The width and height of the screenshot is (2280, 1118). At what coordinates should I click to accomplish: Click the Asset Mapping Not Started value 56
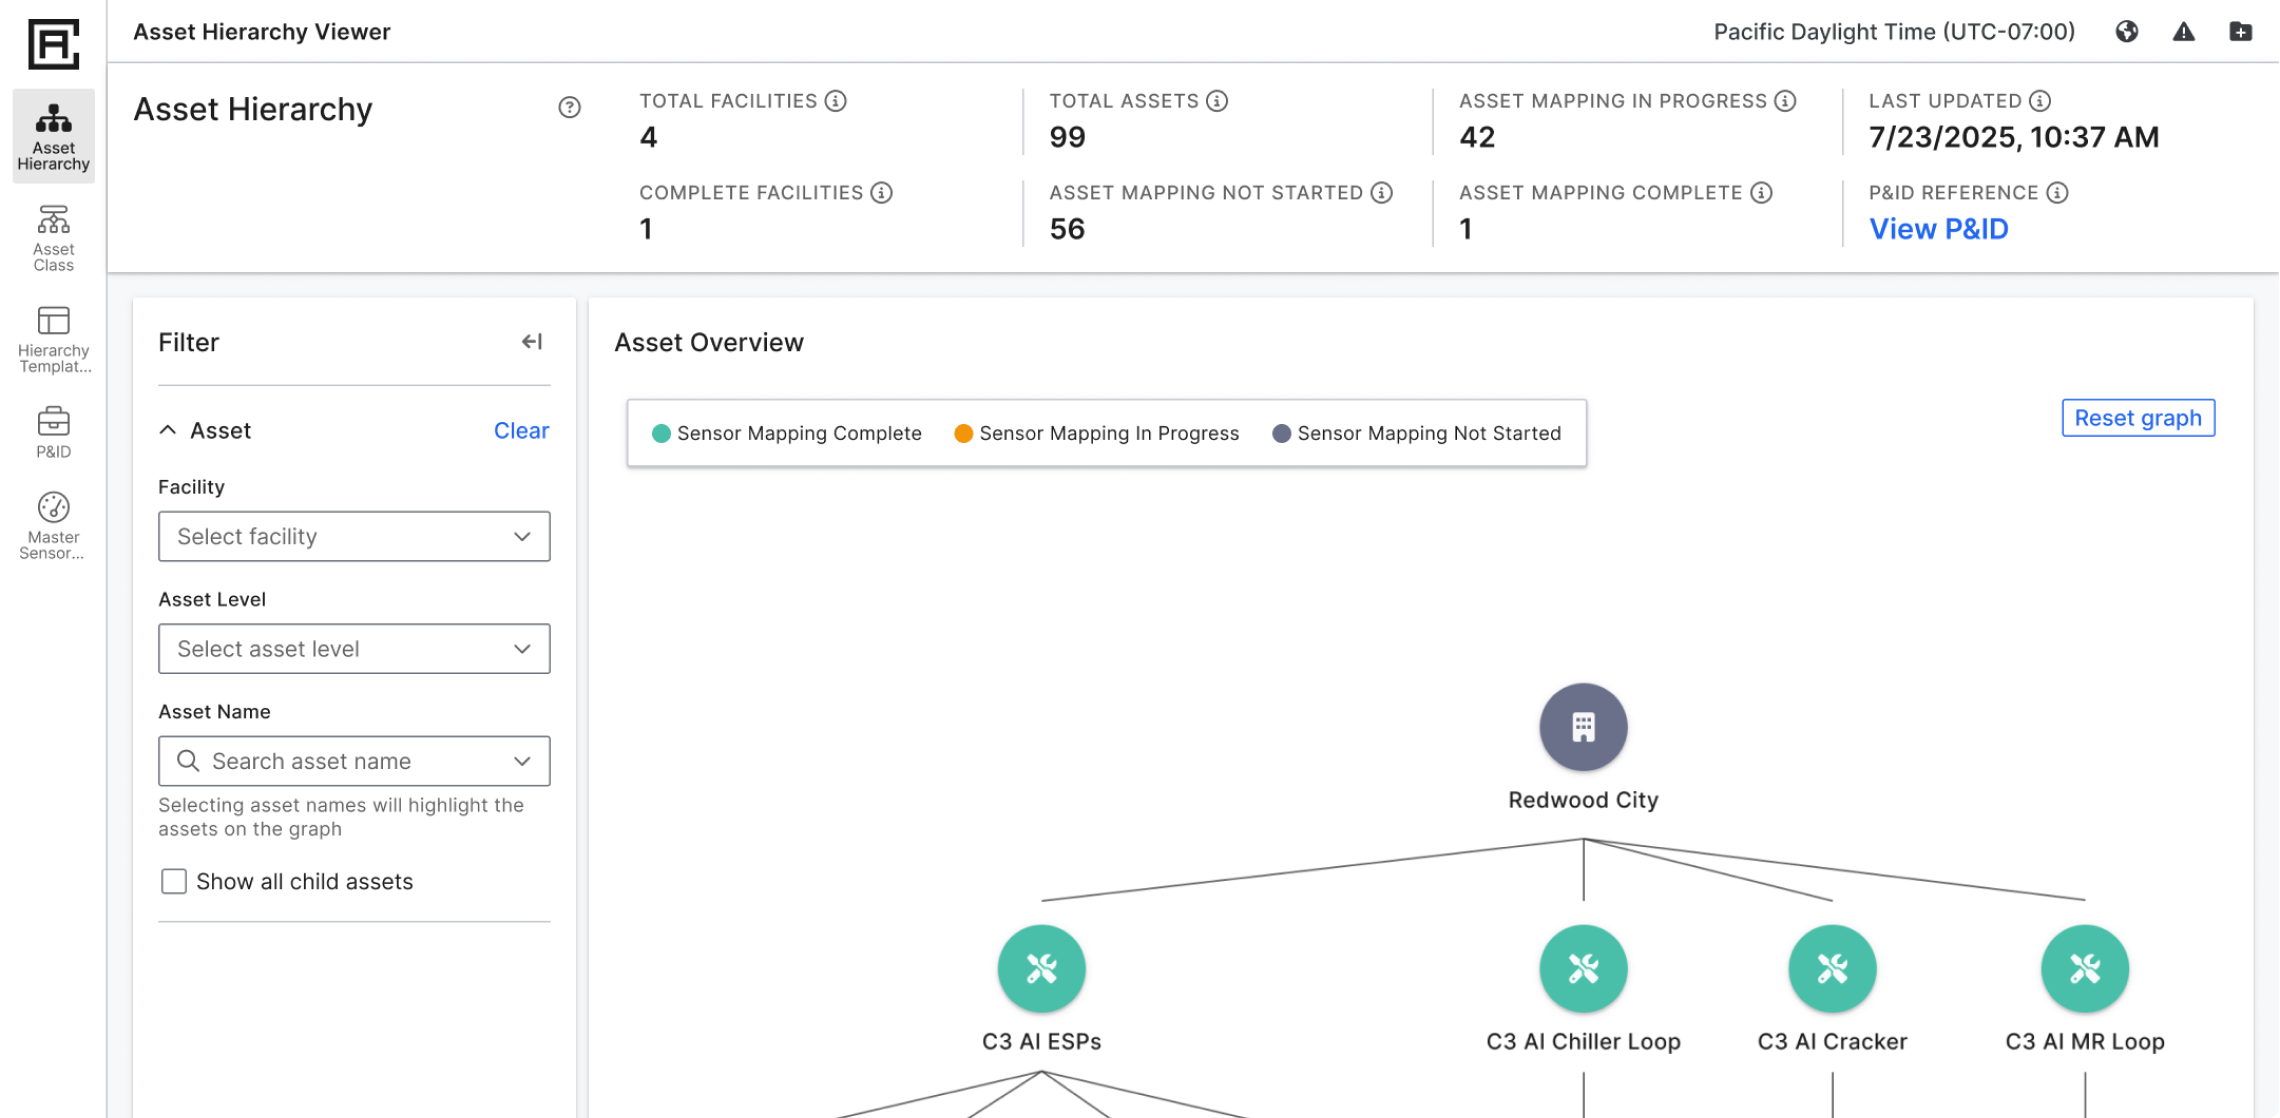[x=1067, y=229]
